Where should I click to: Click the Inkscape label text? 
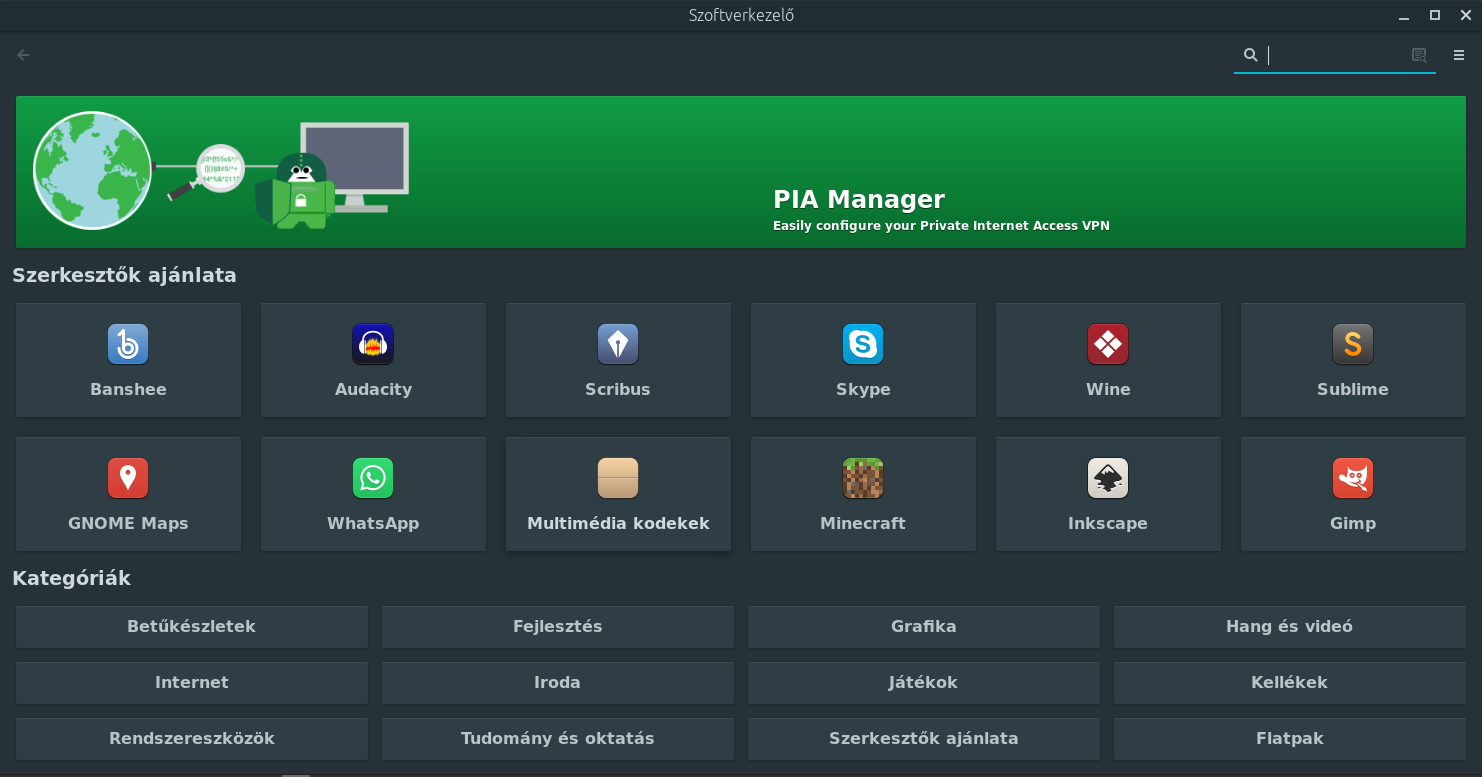coord(1108,523)
